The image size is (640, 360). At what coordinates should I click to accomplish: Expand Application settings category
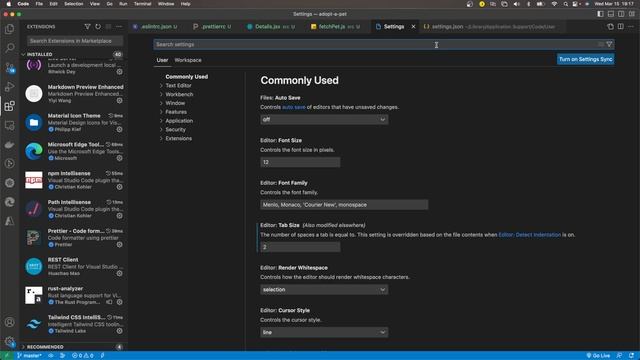point(179,121)
